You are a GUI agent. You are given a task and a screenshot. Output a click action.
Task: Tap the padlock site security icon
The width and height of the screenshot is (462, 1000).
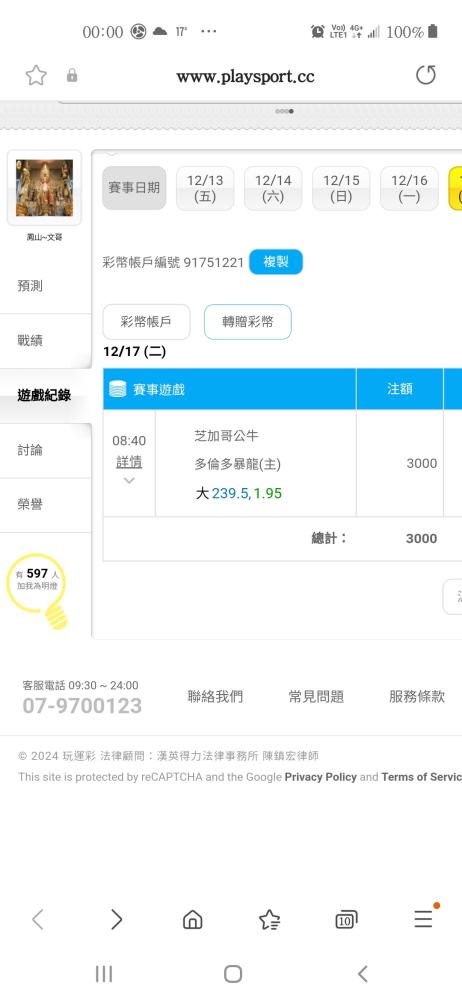[x=72, y=76]
